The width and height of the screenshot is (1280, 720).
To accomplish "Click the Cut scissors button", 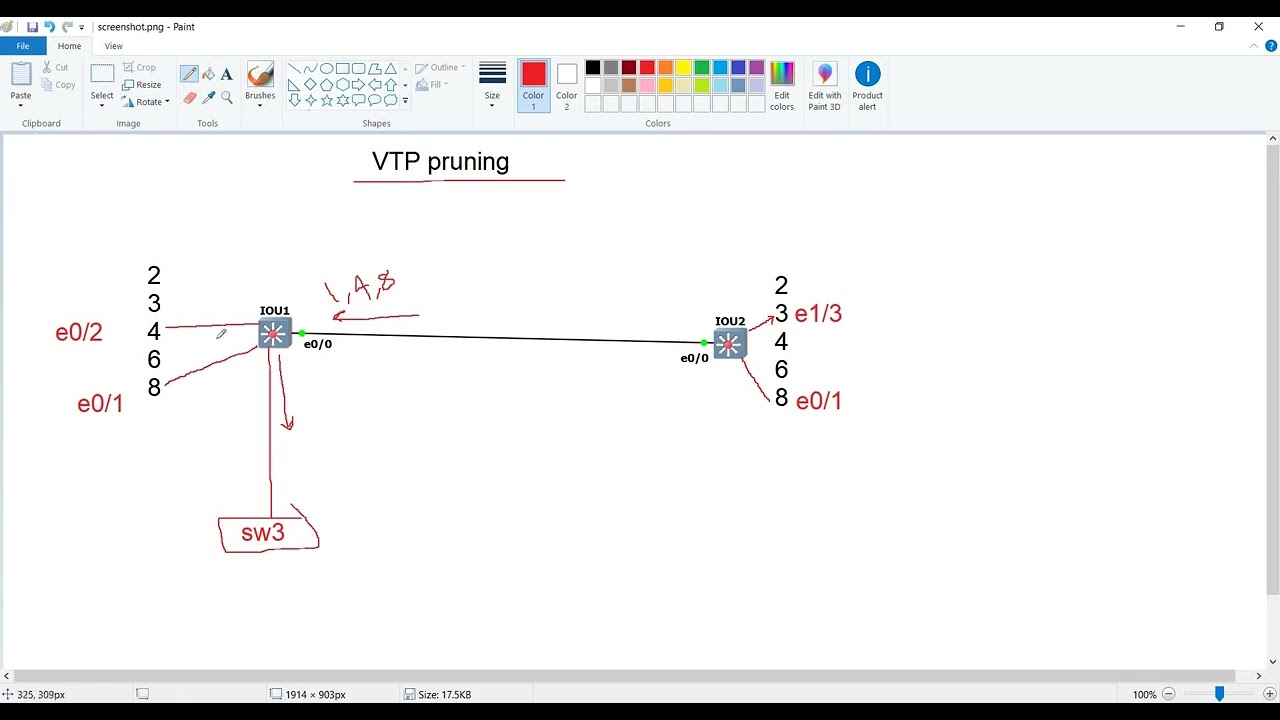I will (56, 67).
